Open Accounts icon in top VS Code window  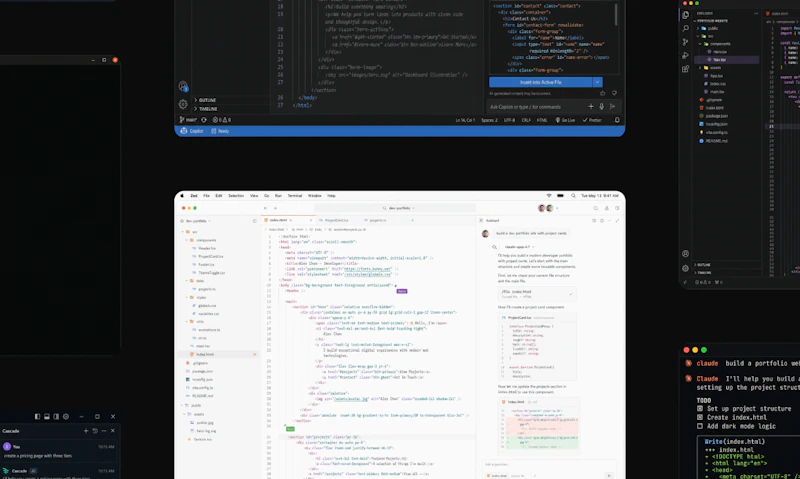pyautogui.click(x=183, y=86)
